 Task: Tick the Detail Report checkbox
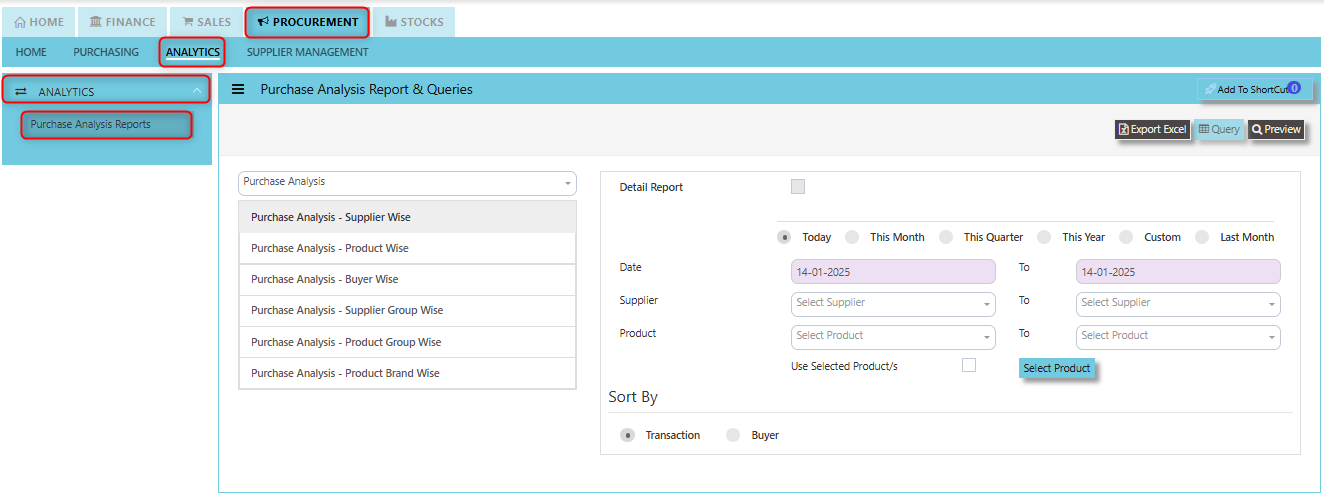point(798,187)
